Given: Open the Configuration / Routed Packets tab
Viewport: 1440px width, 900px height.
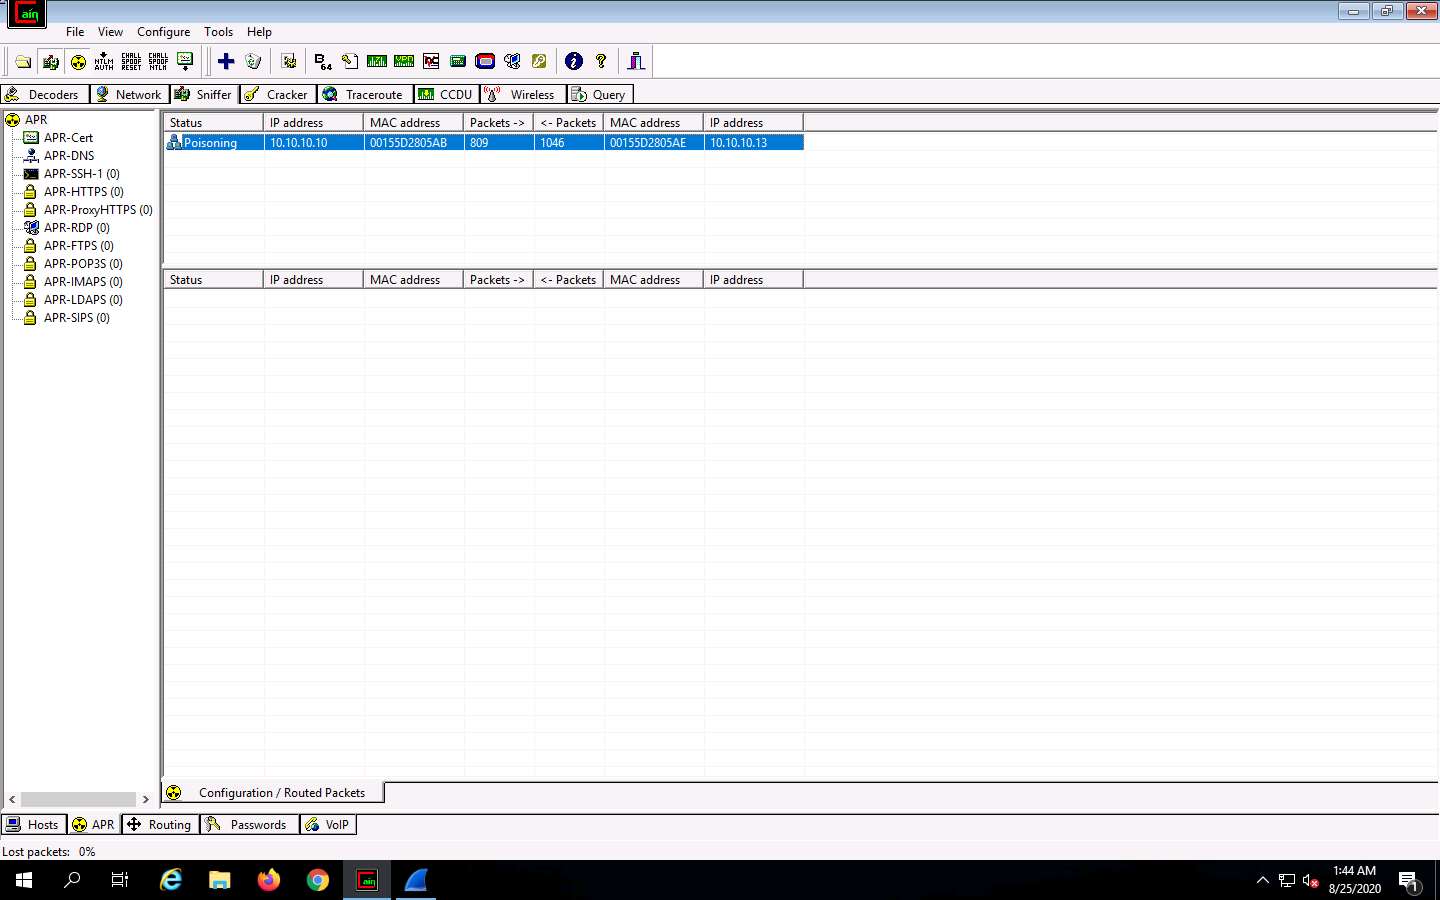Looking at the screenshot, I should pos(274,793).
